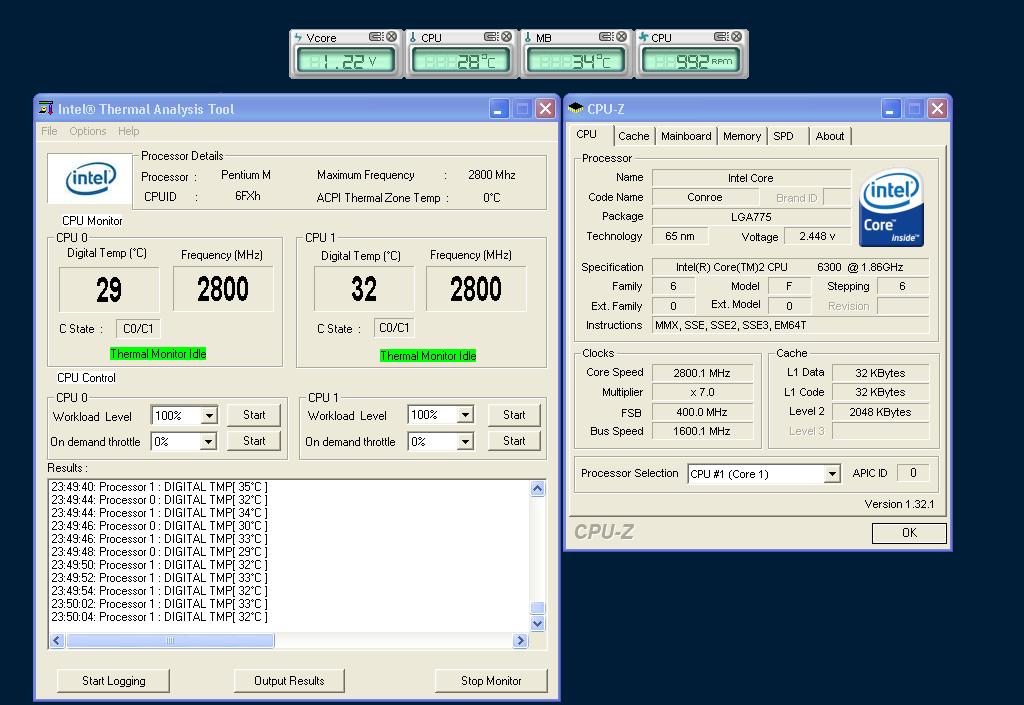The width and height of the screenshot is (1024, 705).
Task: Click Results horizontal scroll right arrow
Action: [520, 640]
